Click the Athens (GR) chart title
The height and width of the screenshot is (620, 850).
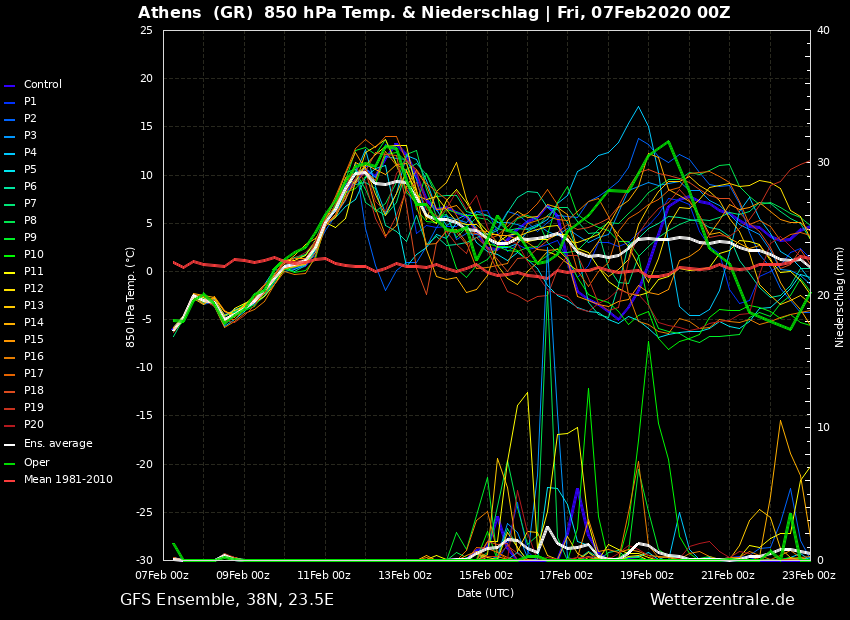pos(434,13)
